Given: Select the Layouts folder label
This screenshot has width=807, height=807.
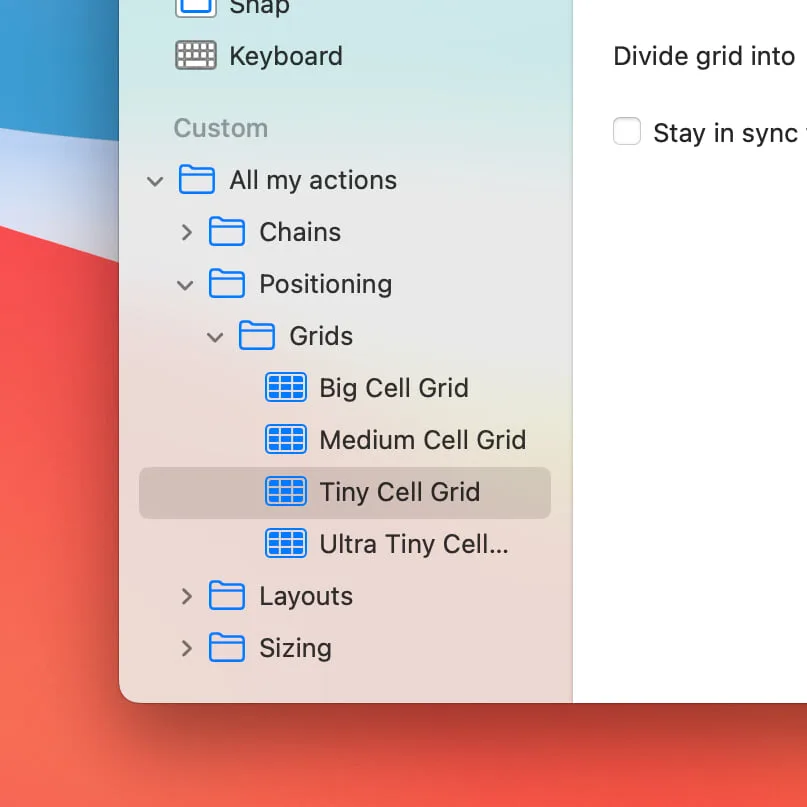Looking at the screenshot, I should click(306, 597).
